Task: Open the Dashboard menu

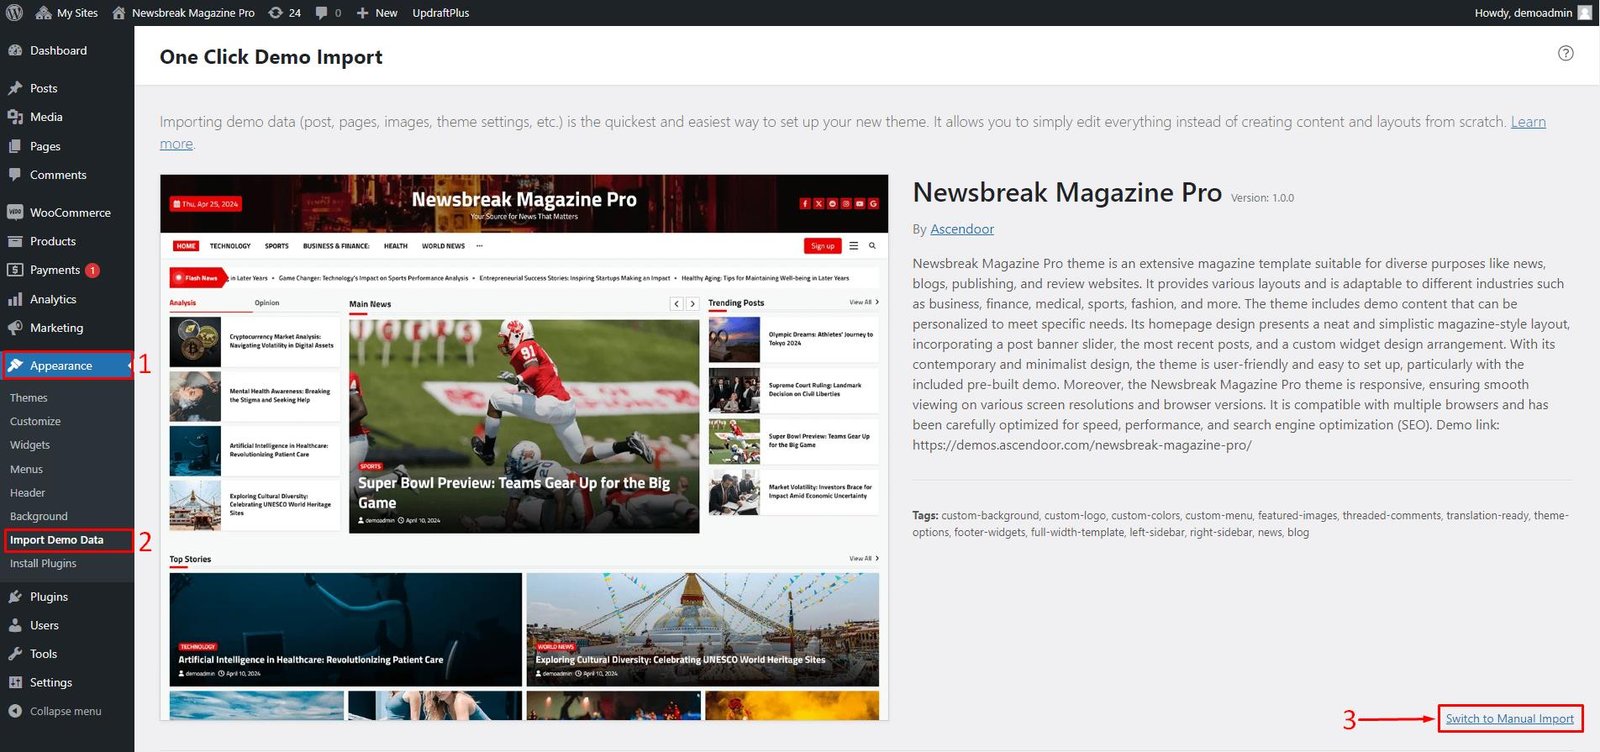Action: (x=58, y=51)
